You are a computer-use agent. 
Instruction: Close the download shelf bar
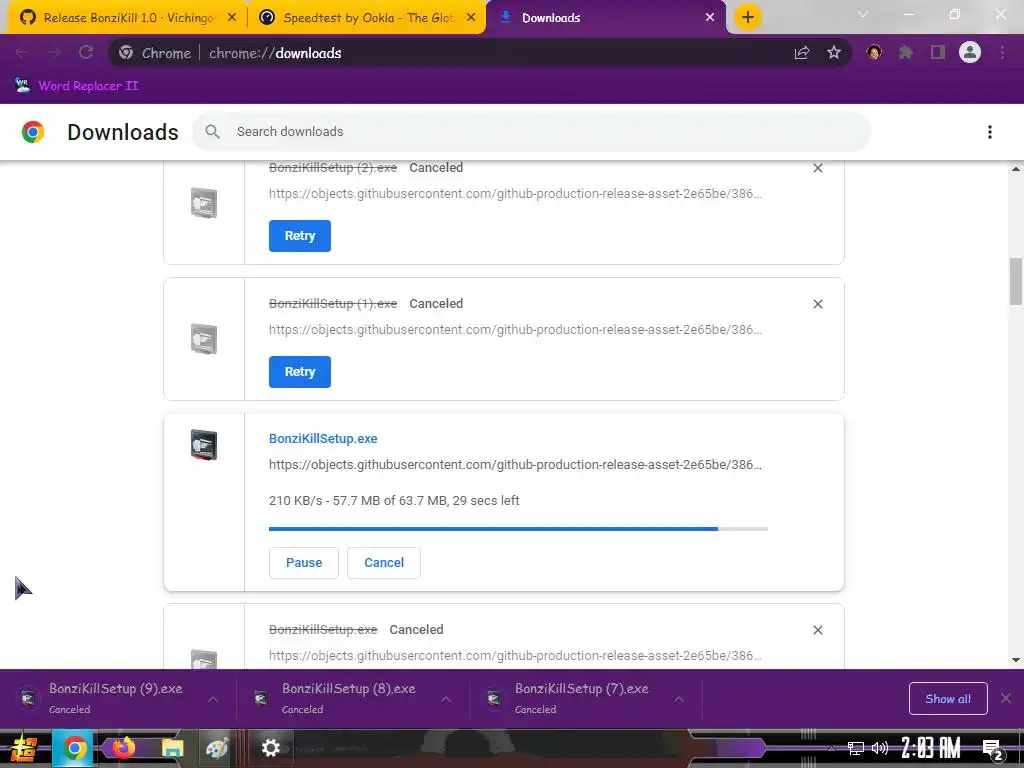(x=1006, y=699)
